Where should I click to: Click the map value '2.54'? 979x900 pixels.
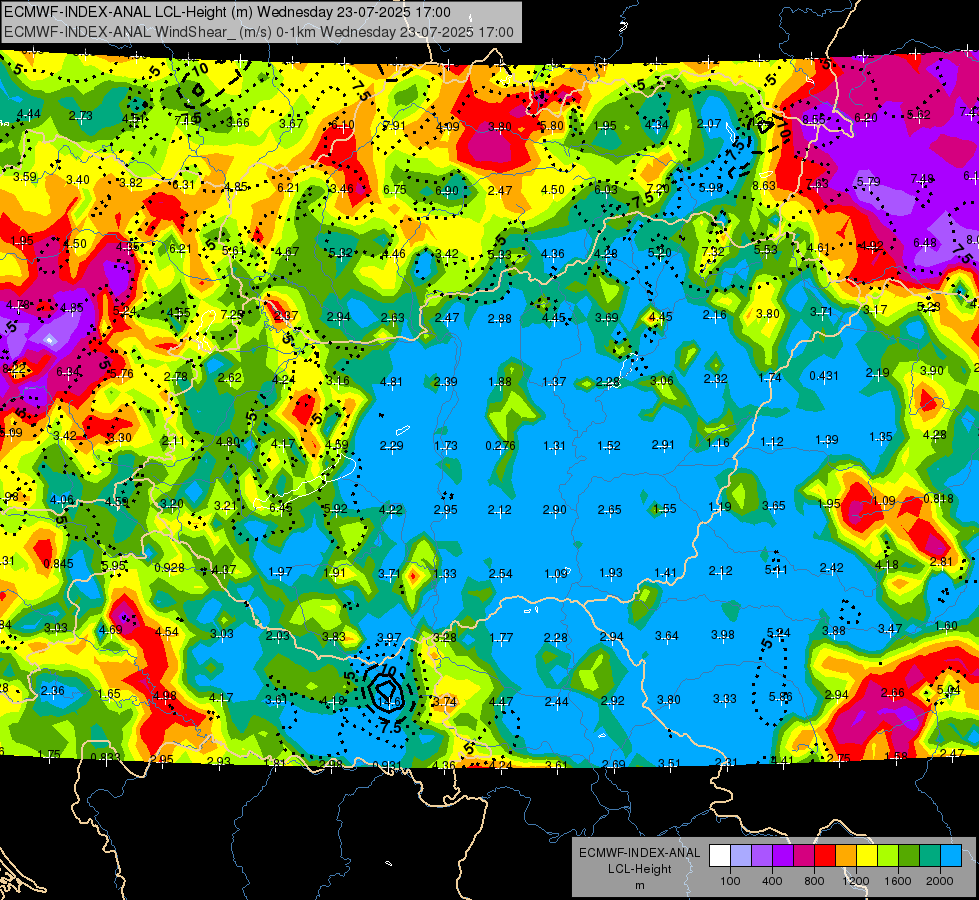[x=501, y=573]
